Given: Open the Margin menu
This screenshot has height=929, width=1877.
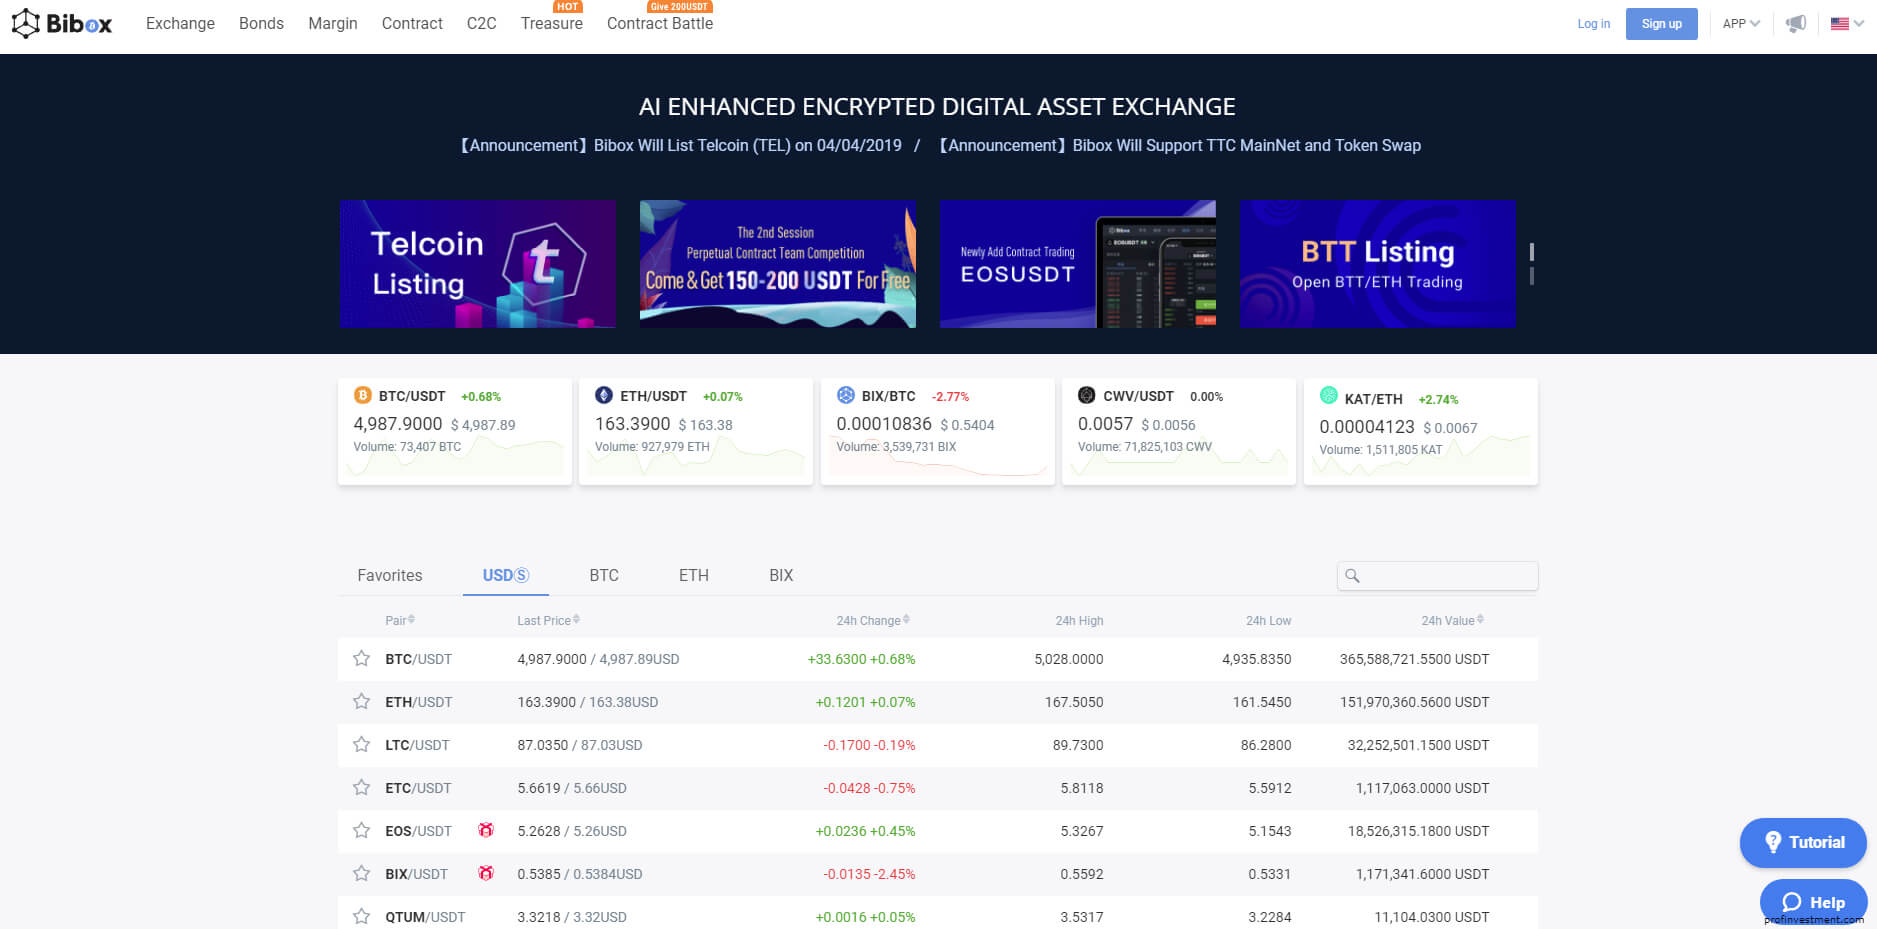Looking at the screenshot, I should click(x=333, y=23).
